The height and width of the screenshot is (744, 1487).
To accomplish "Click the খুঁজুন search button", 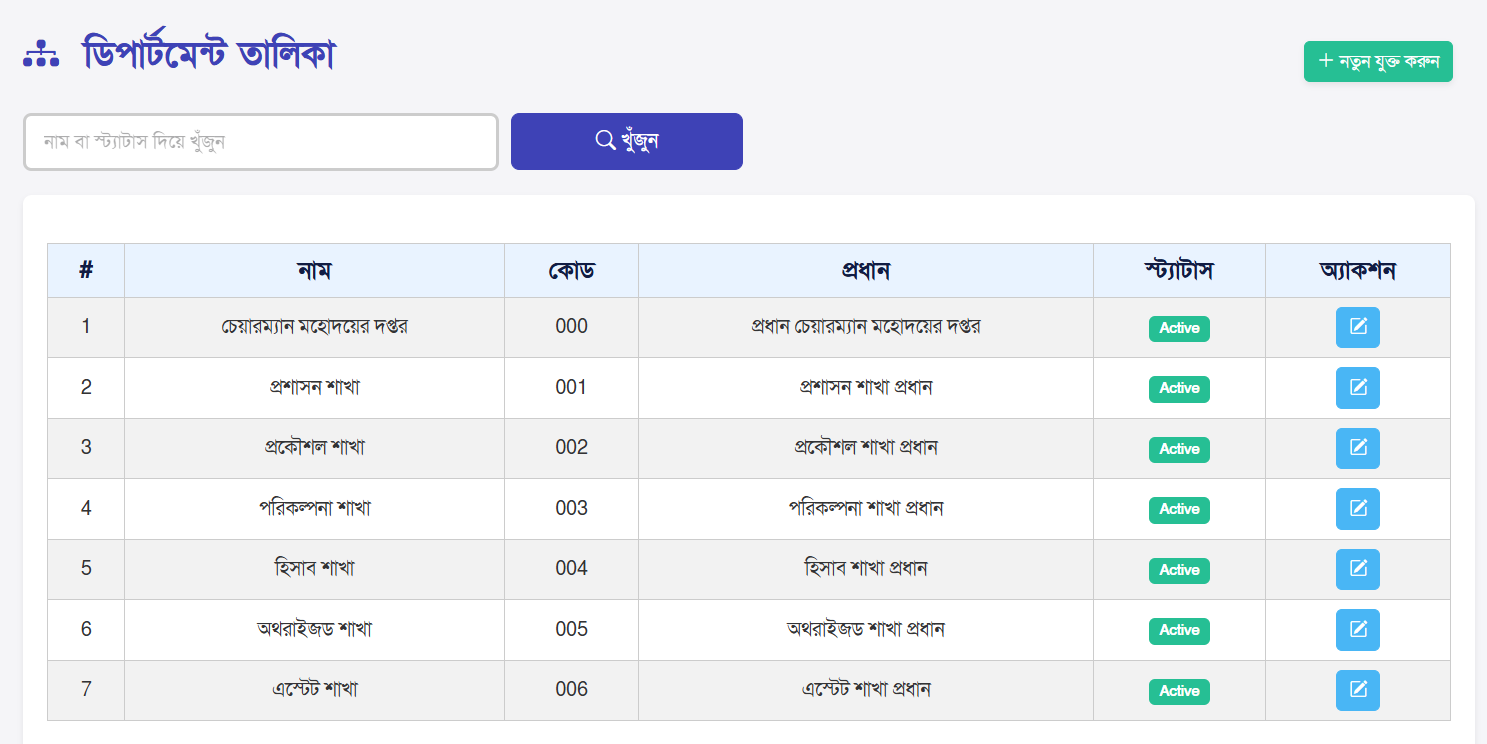I will point(626,141).
